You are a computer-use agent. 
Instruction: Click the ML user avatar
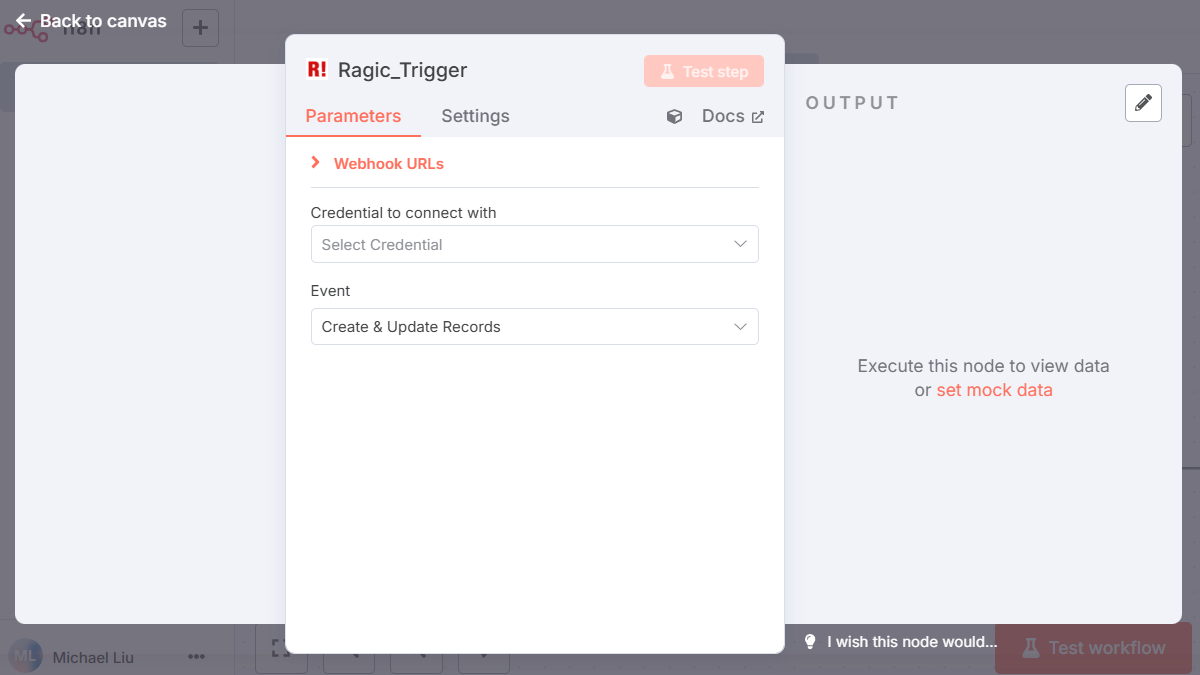[x=25, y=656]
